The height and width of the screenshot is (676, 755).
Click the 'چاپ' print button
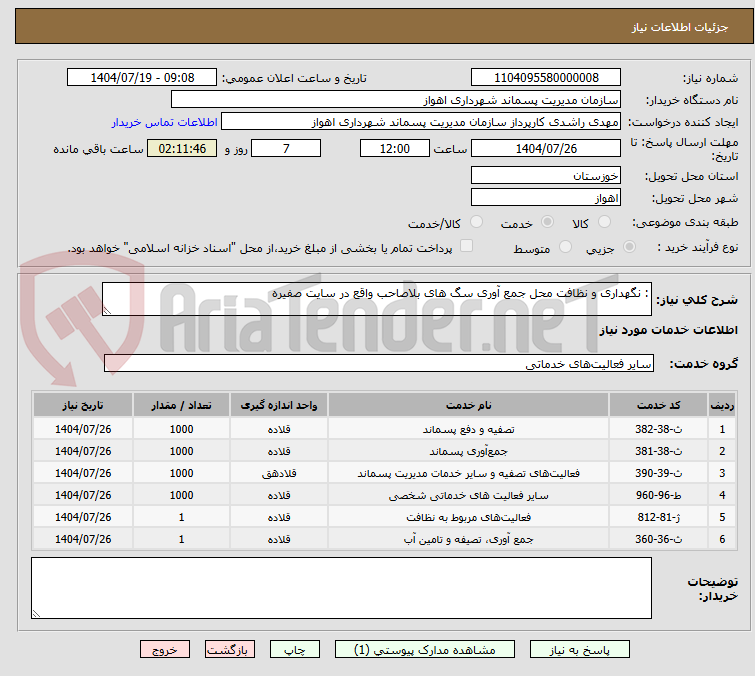coord(294,649)
